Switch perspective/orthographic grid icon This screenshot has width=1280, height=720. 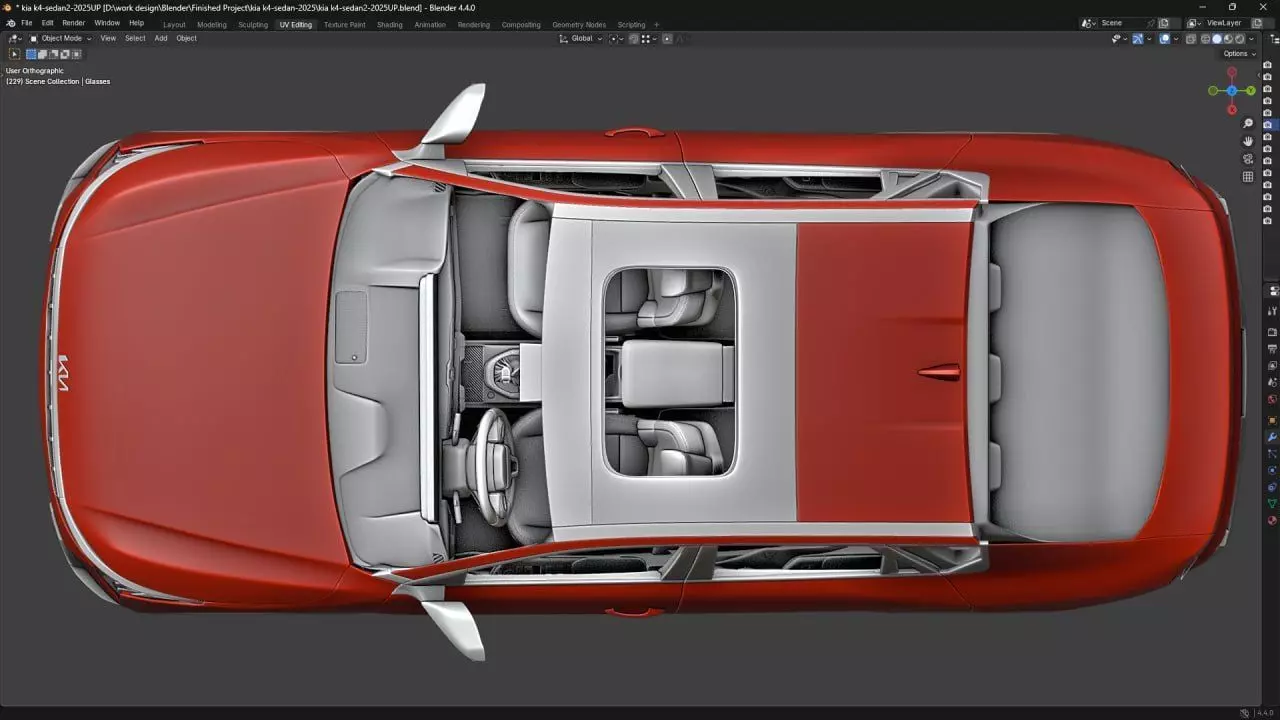(x=1248, y=177)
